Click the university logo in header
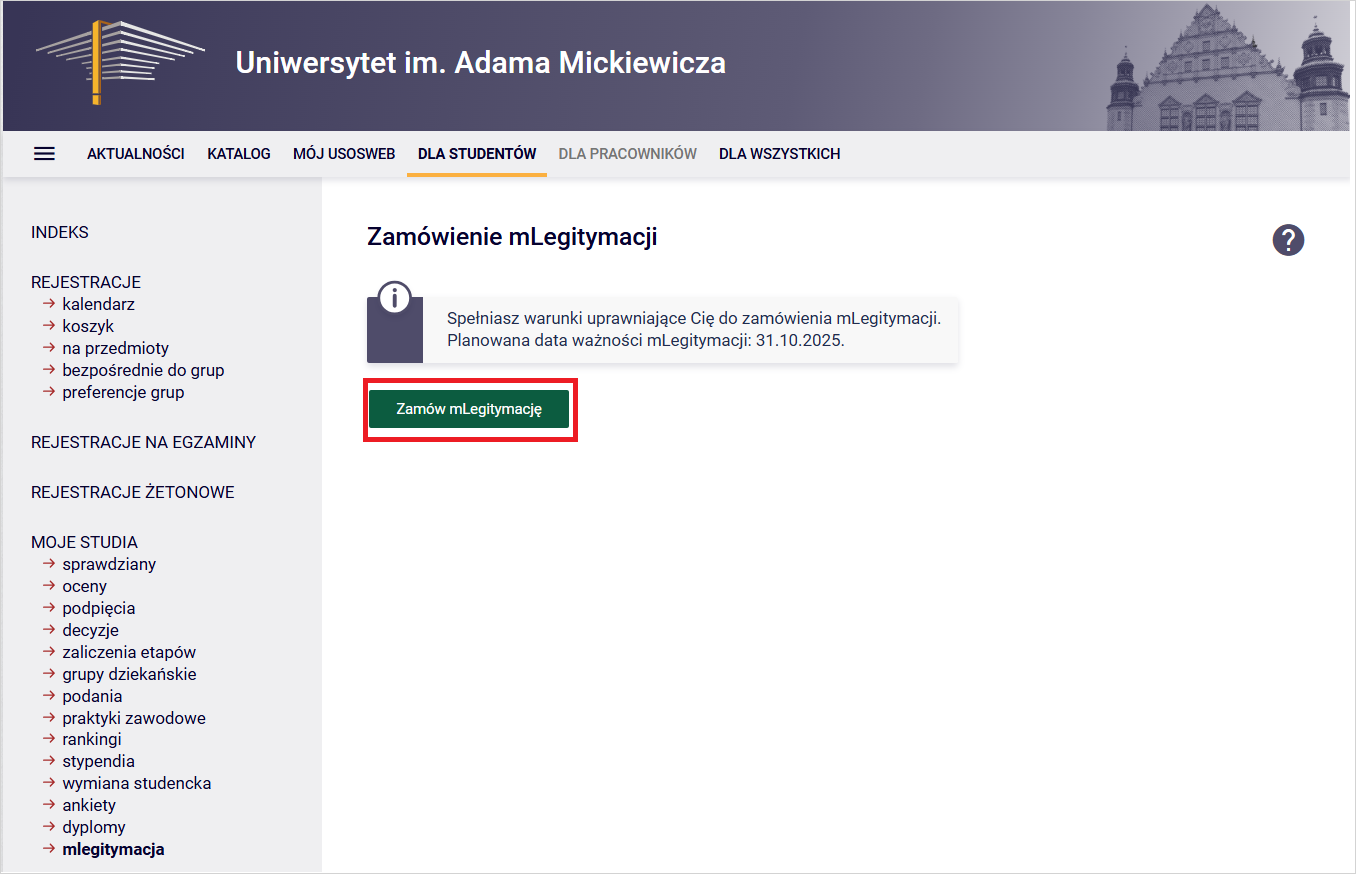The width and height of the screenshot is (1356, 874). pos(120,61)
